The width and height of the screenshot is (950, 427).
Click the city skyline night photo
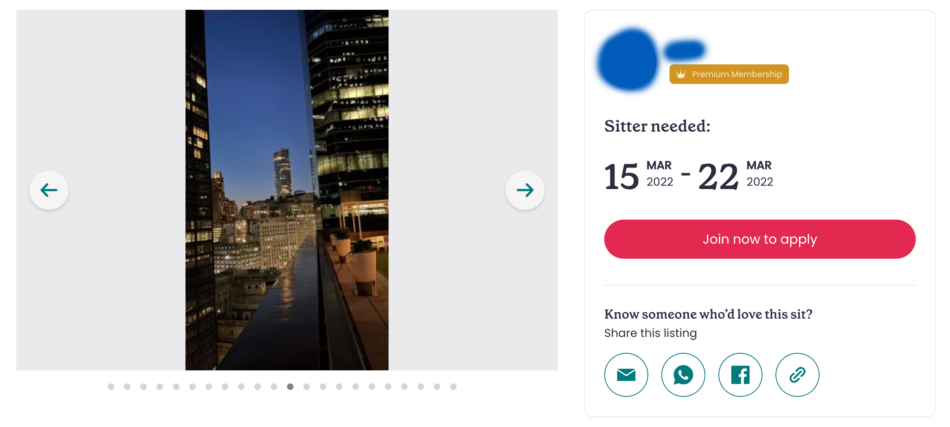(287, 190)
